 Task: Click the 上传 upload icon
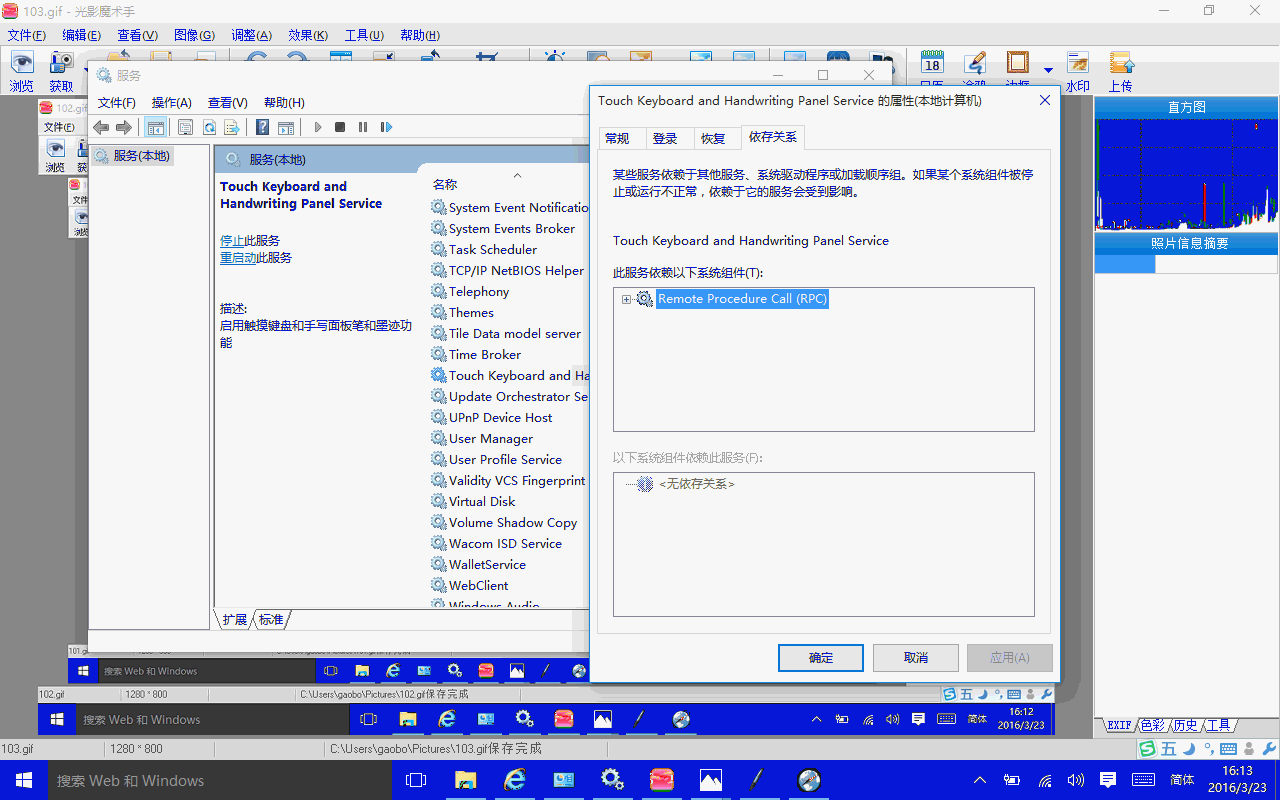point(1121,64)
